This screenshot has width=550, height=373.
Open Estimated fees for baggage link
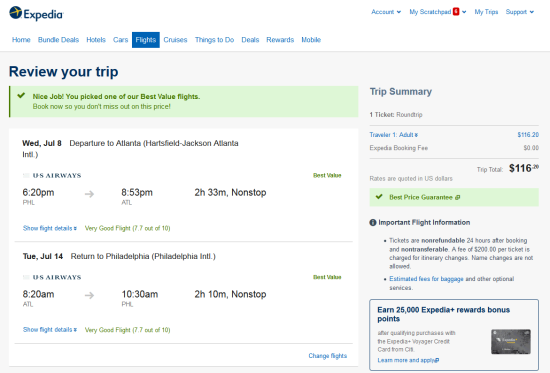pos(426,279)
